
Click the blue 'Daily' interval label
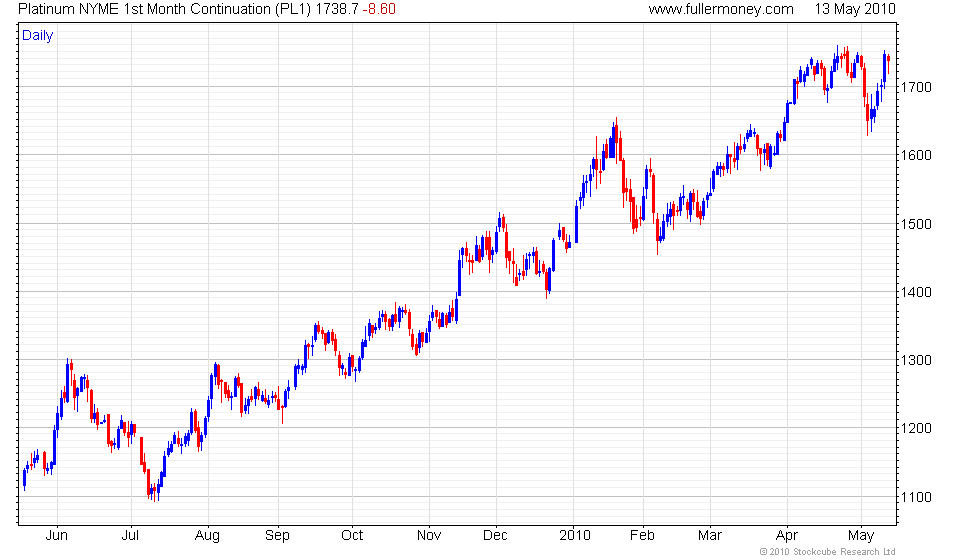click(38, 36)
